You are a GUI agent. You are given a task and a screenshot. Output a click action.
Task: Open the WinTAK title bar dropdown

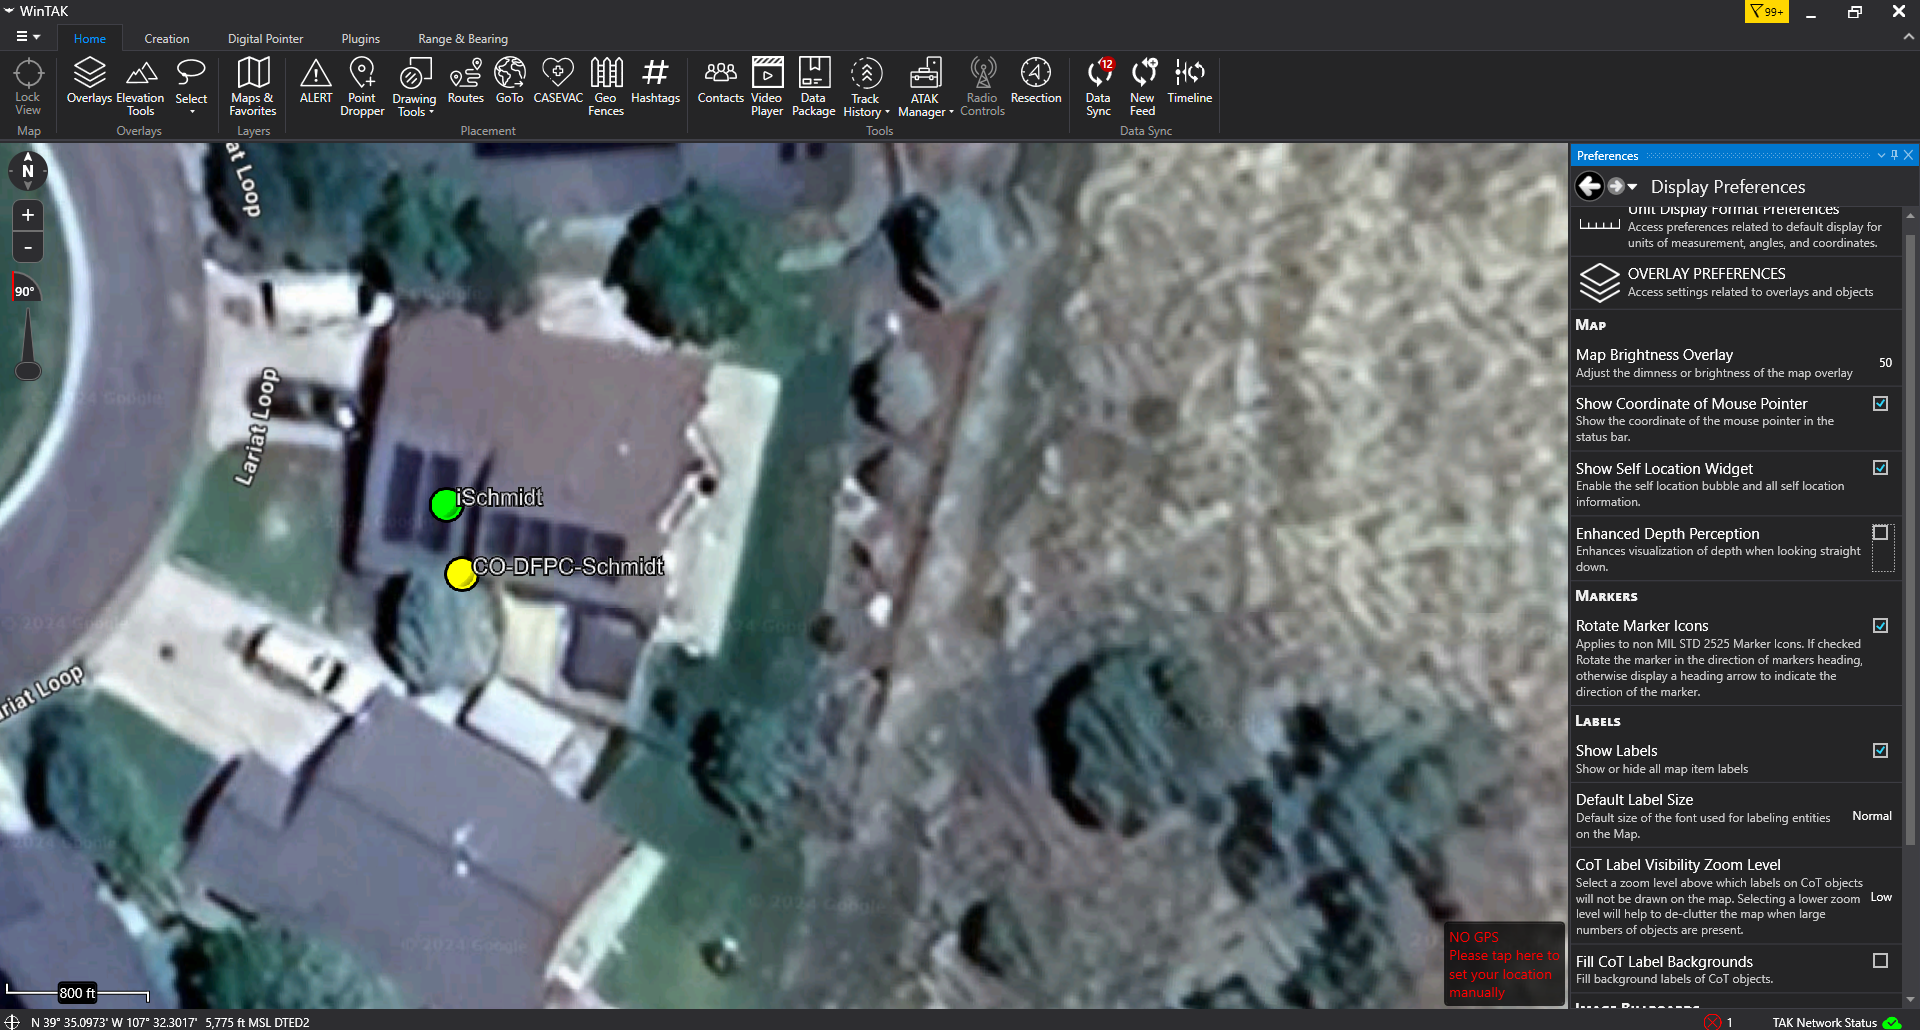9,11
